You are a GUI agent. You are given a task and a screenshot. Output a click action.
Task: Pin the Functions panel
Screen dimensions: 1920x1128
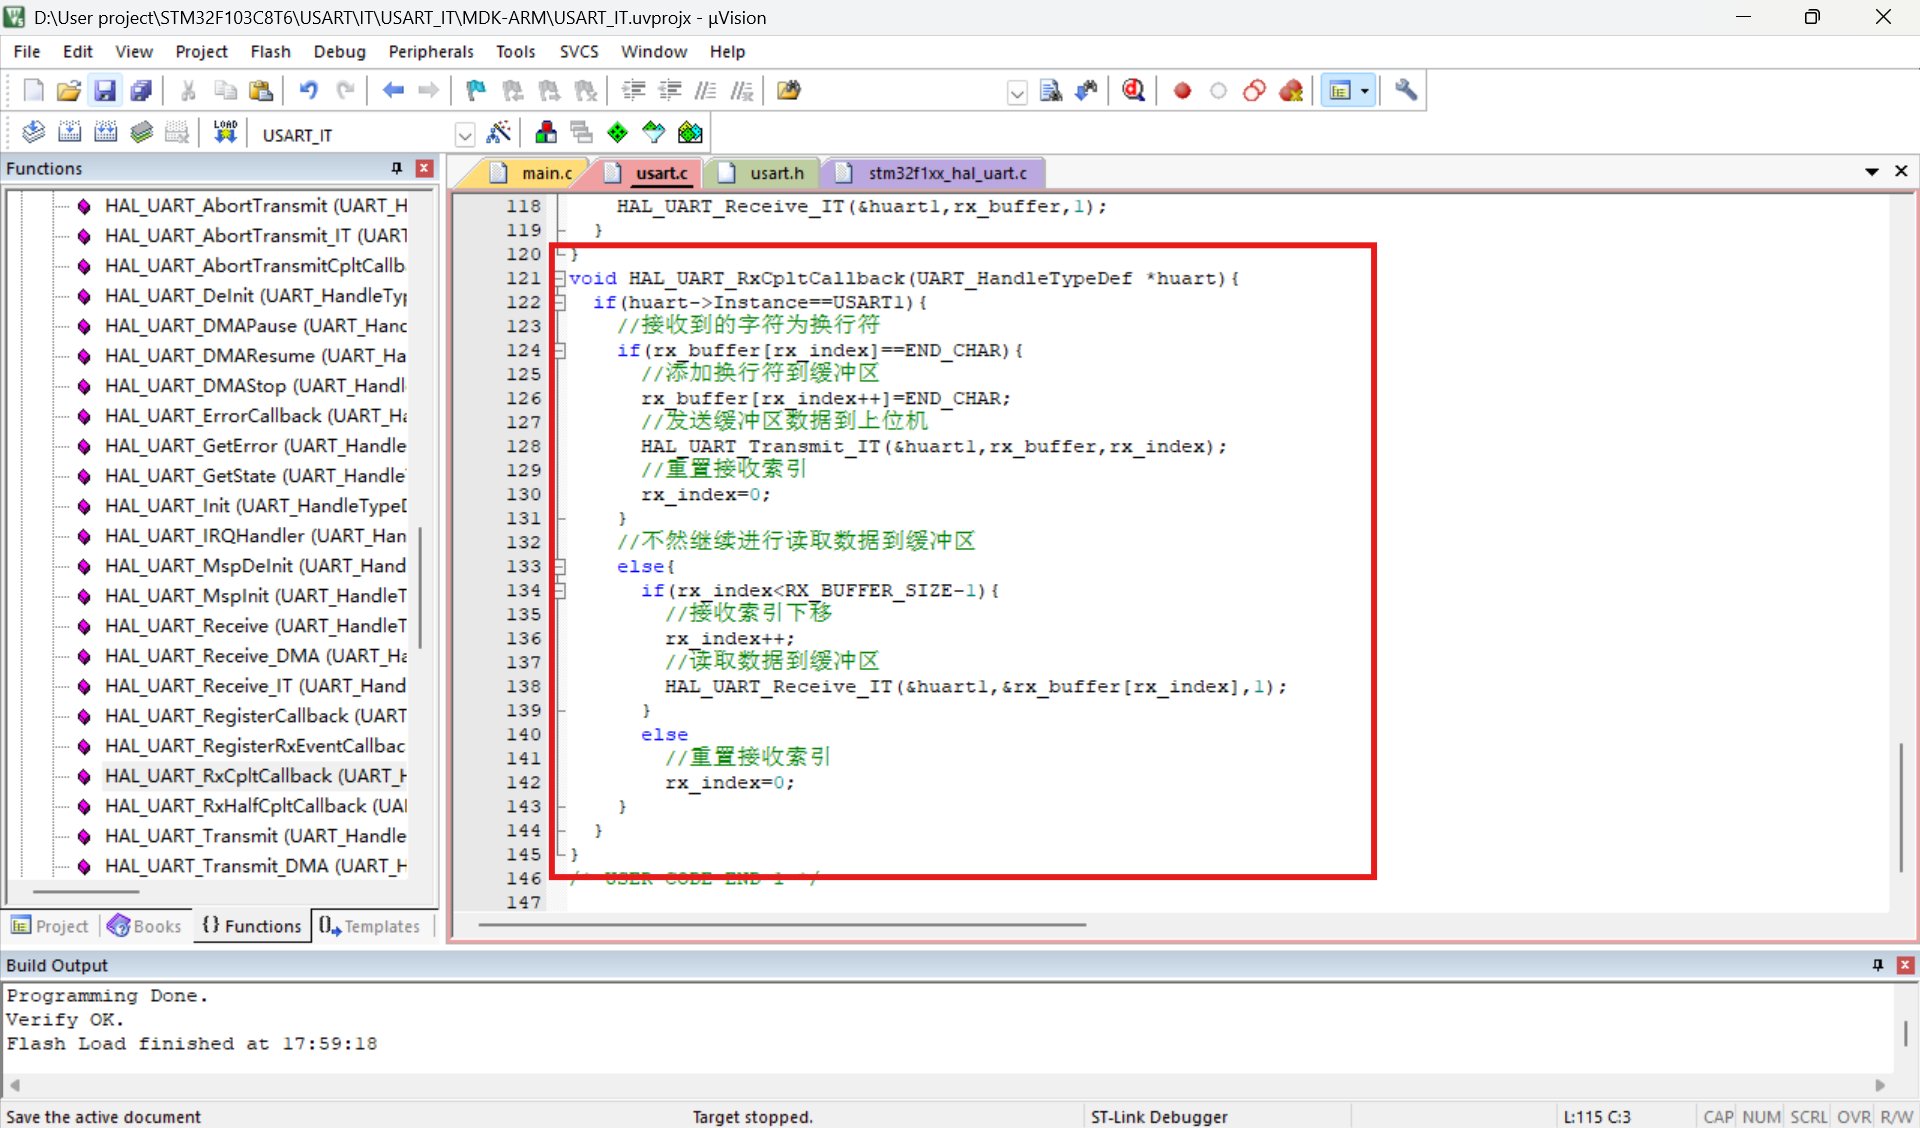(397, 168)
